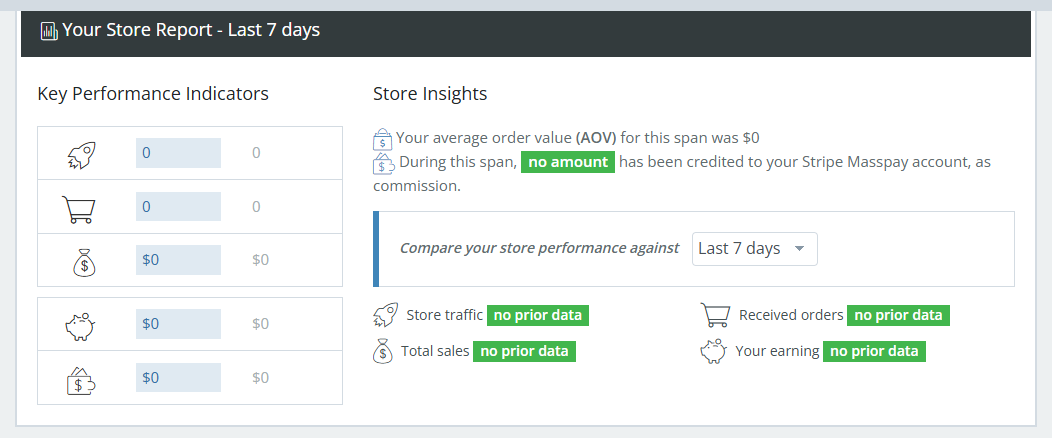Screen dimensions: 1052x438
Task: Click the shopping cart icon in KPI table
Action: pos(79,208)
